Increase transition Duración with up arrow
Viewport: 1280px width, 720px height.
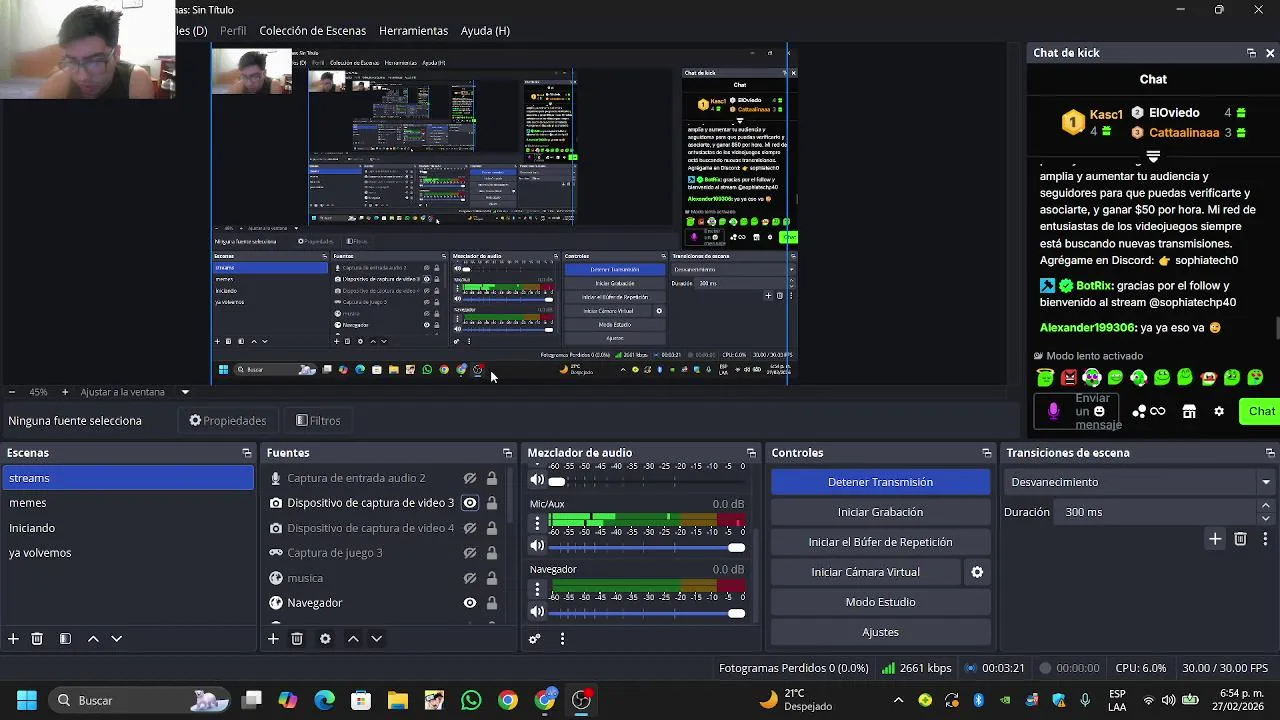[x=1265, y=507]
